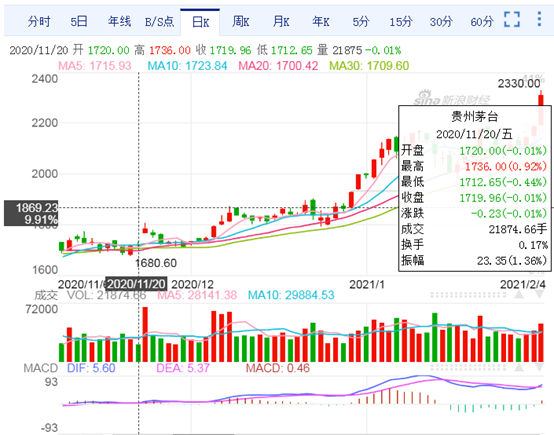Click the MACD: 0.46 histogram label

point(278,368)
